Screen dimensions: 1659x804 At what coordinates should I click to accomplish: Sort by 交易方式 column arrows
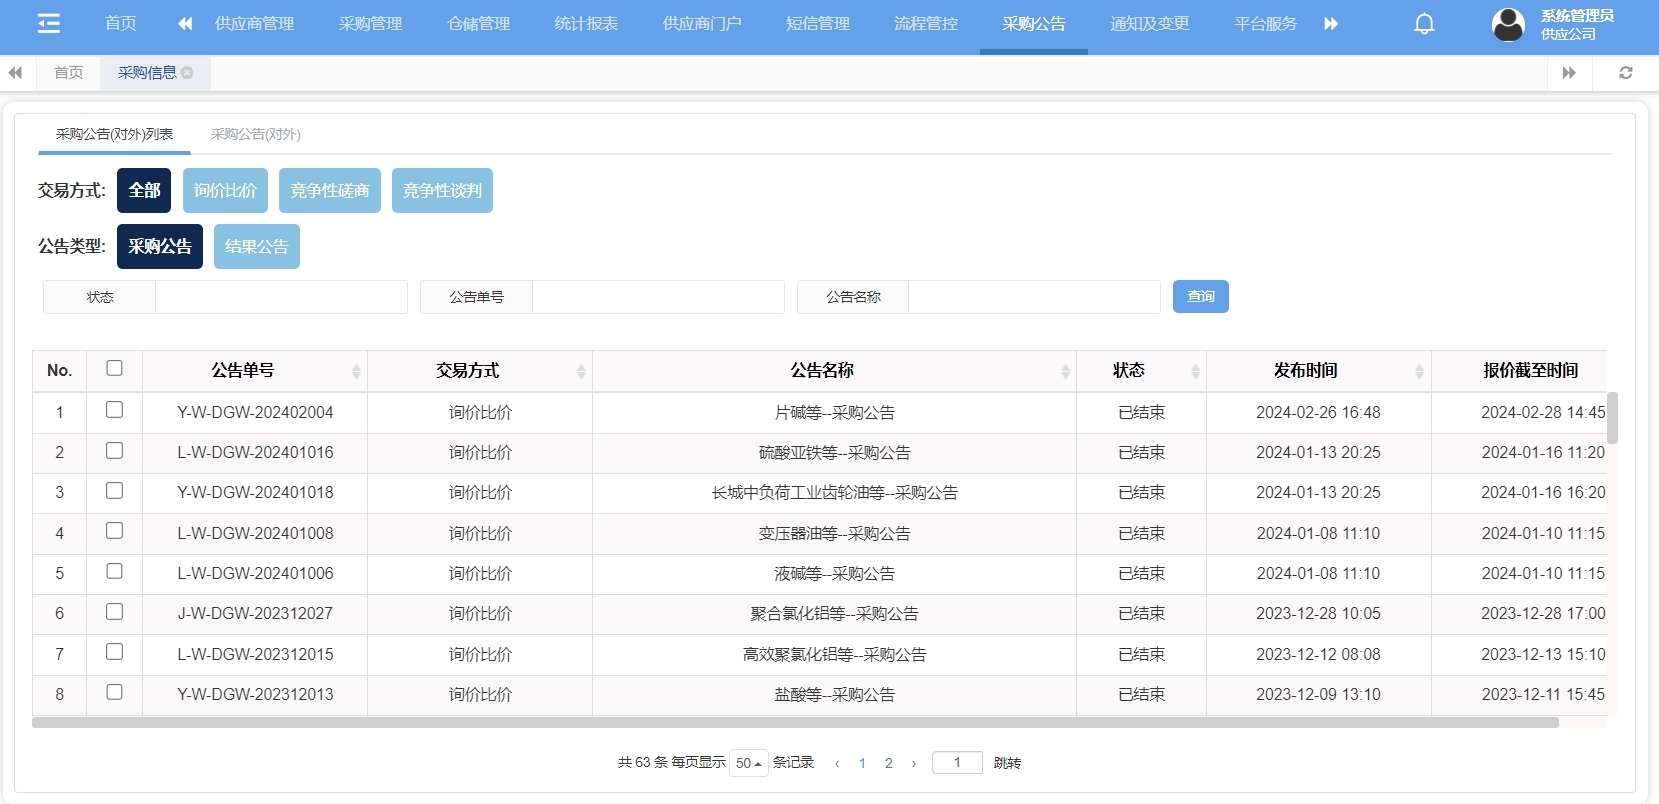tap(581, 372)
